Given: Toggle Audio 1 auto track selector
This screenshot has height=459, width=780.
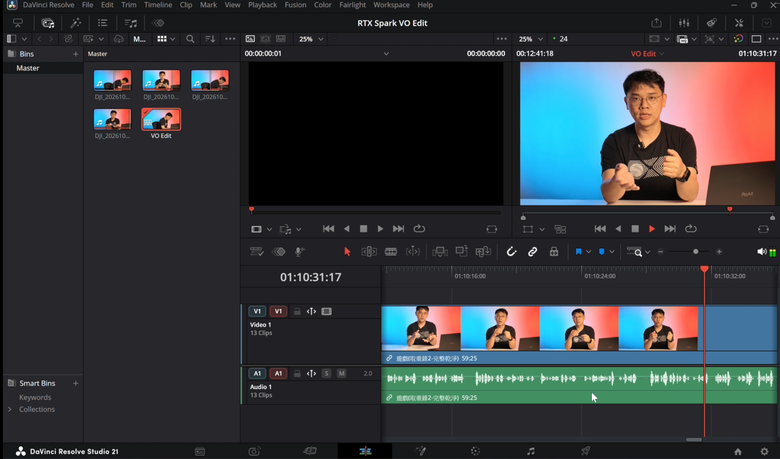Looking at the screenshot, I should pyautogui.click(x=311, y=373).
